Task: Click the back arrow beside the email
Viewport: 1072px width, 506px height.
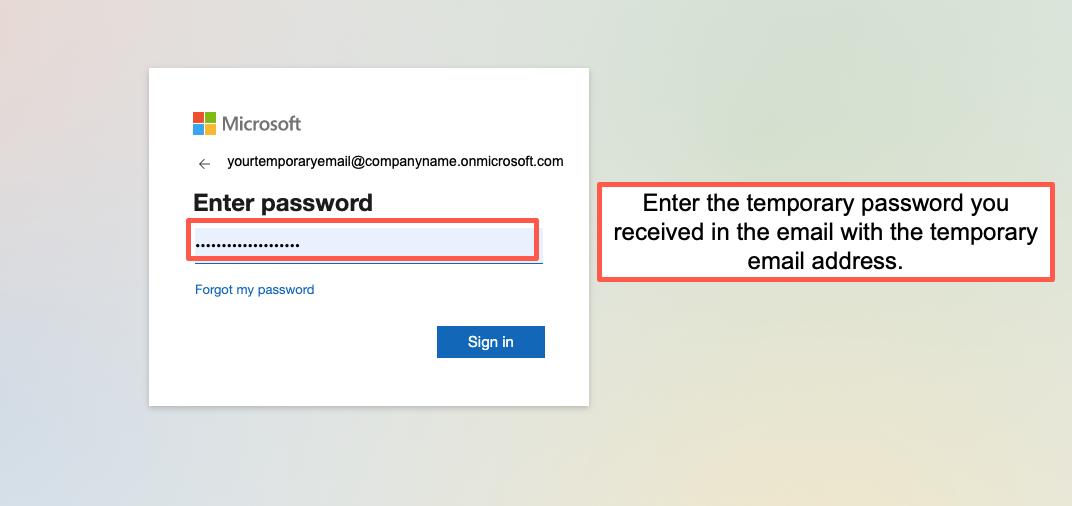Action: coord(204,163)
